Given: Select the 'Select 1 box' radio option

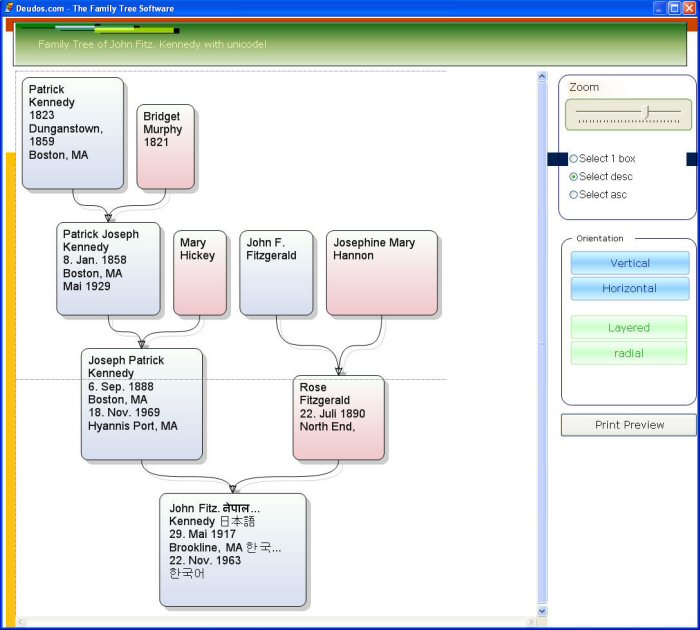Looking at the screenshot, I should 574,159.
